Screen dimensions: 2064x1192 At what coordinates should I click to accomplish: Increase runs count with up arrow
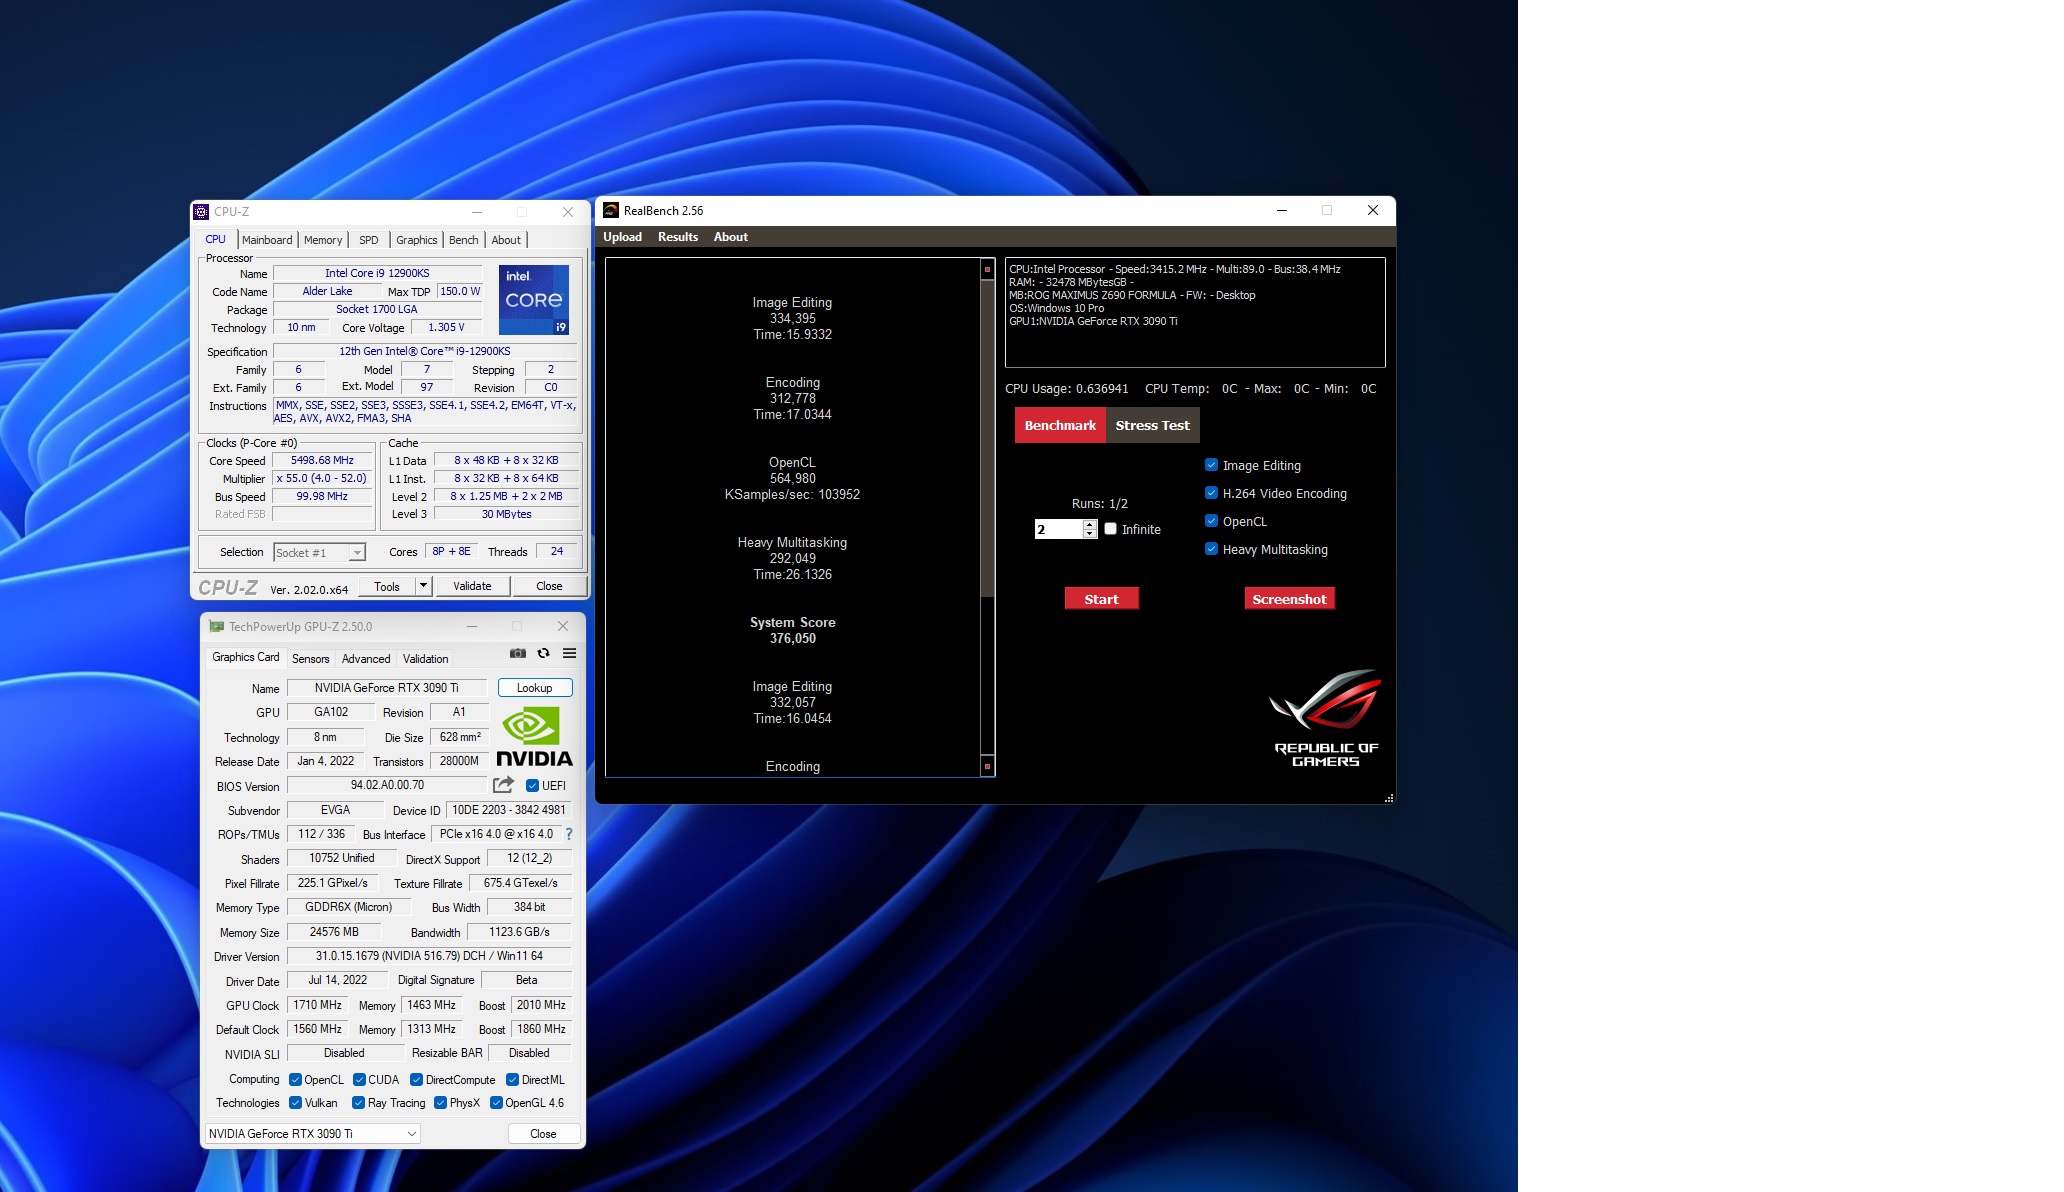[1090, 524]
